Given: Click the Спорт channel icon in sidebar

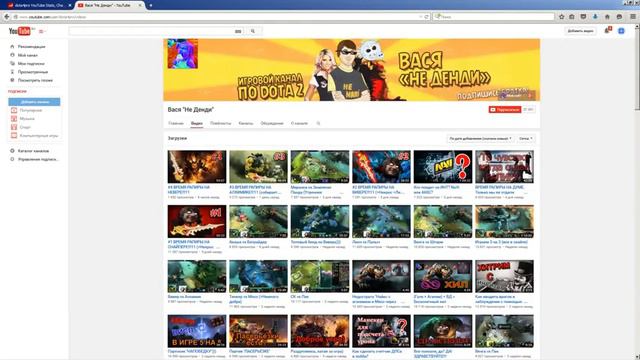Looking at the screenshot, I should pyautogui.click(x=14, y=127).
